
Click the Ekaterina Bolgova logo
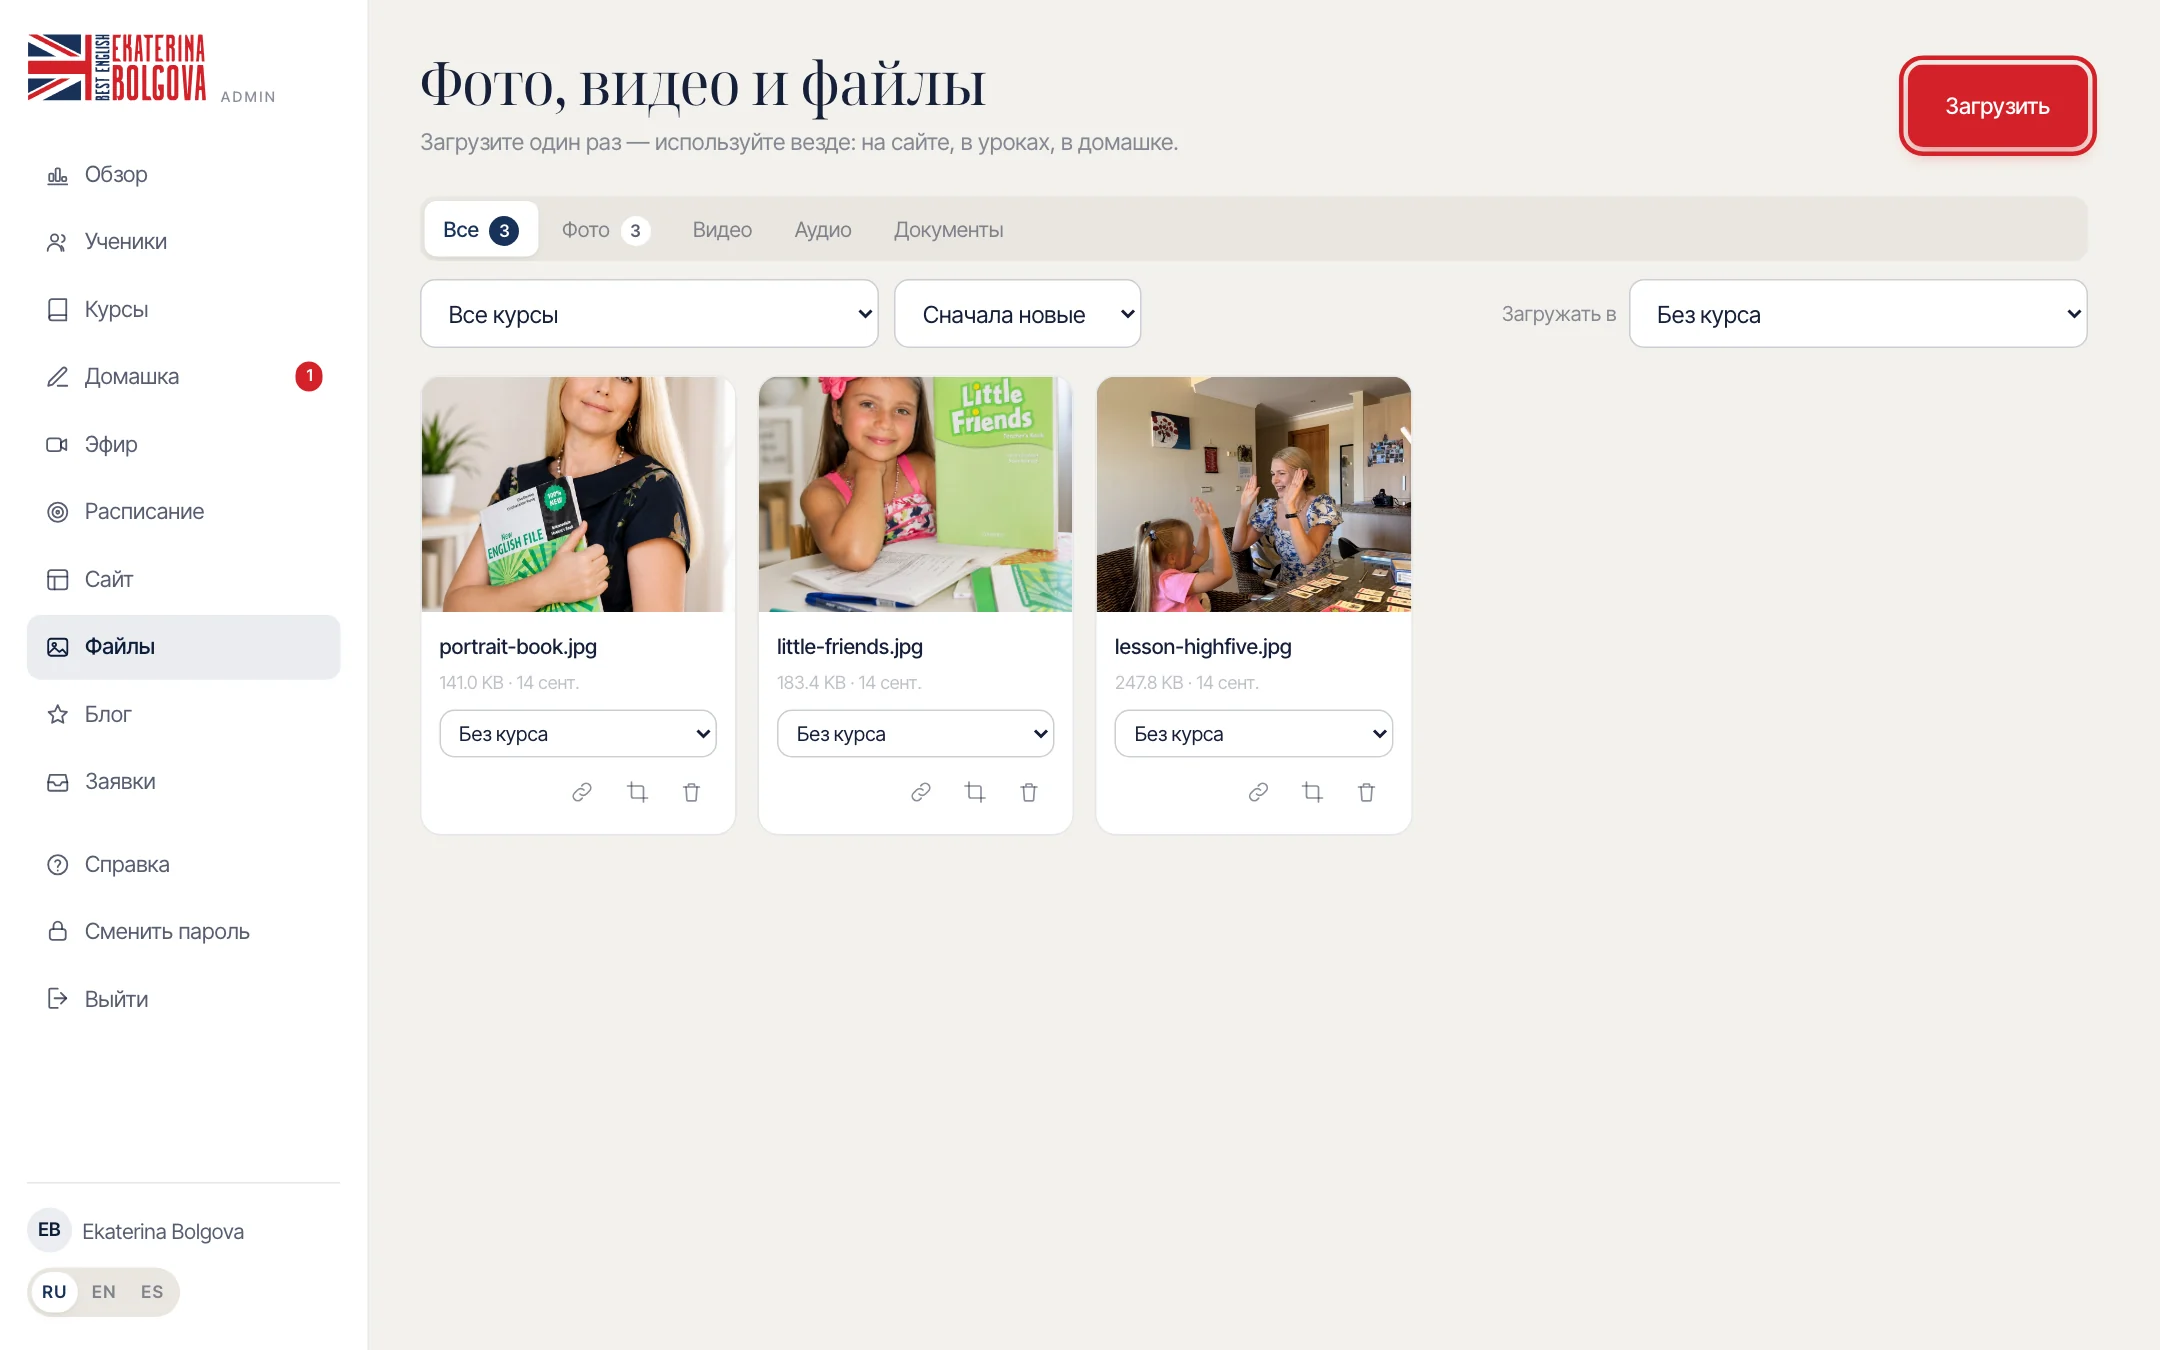point(117,67)
